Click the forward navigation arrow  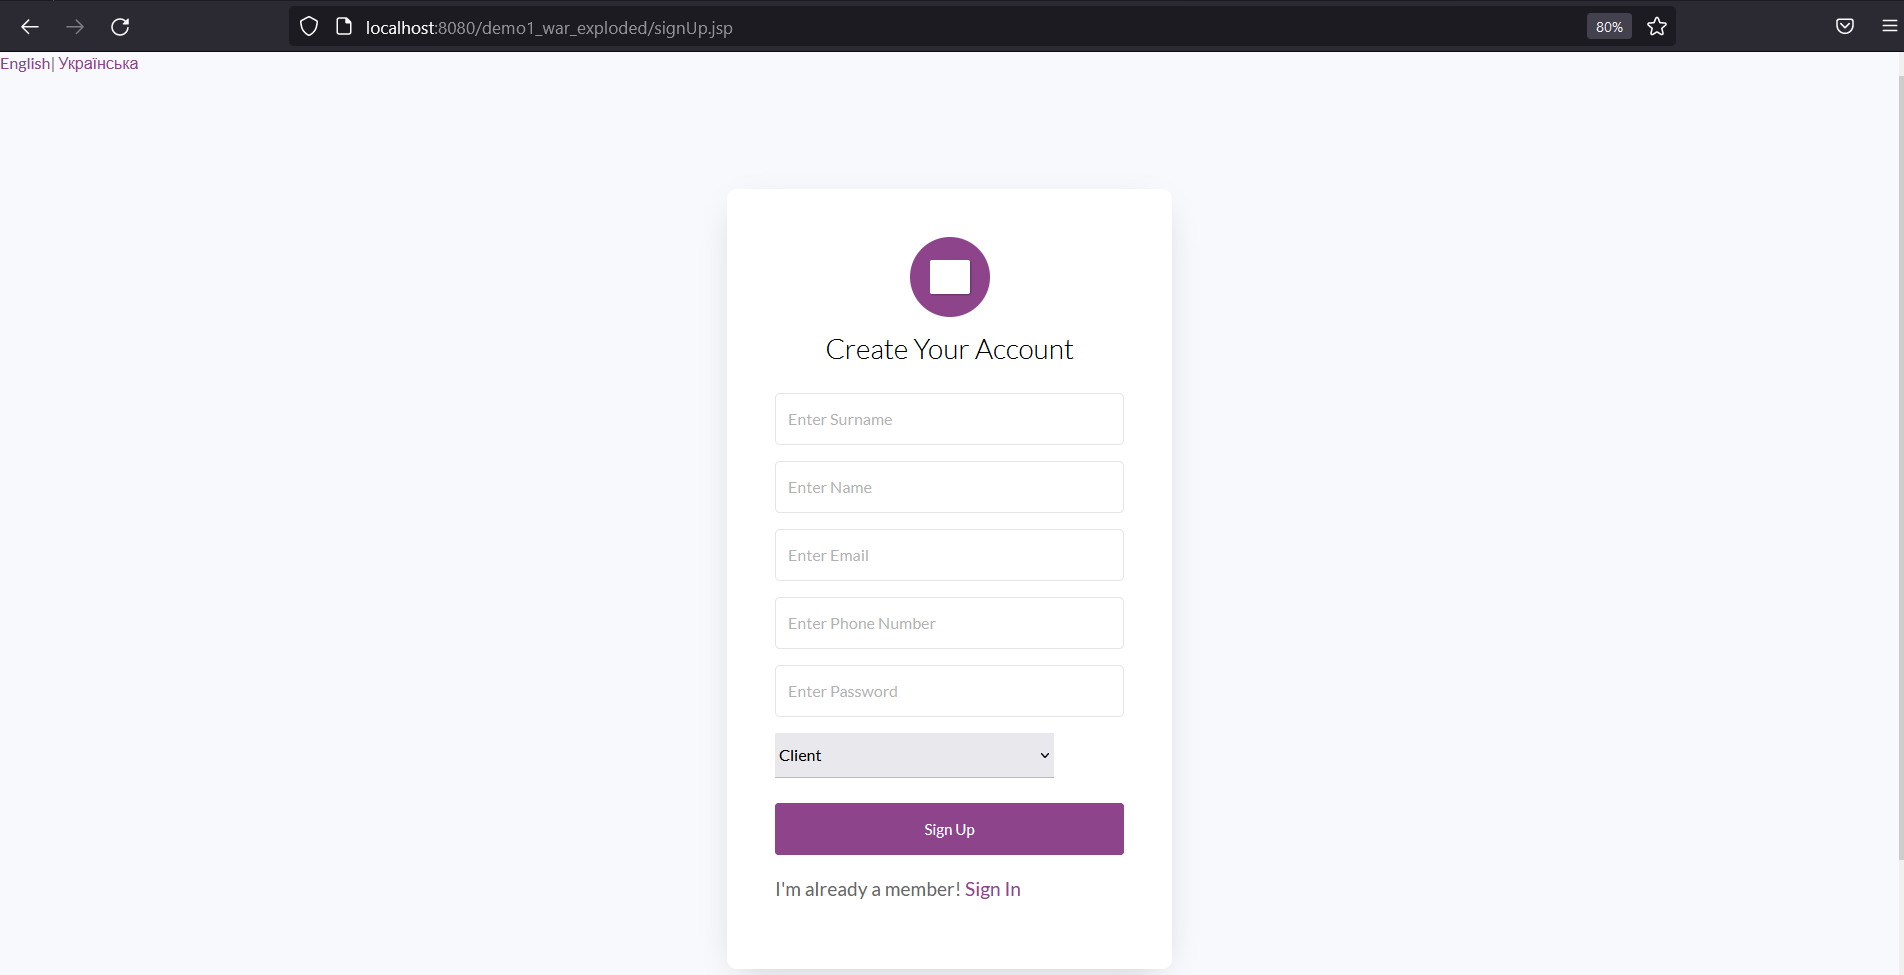point(74,27)
